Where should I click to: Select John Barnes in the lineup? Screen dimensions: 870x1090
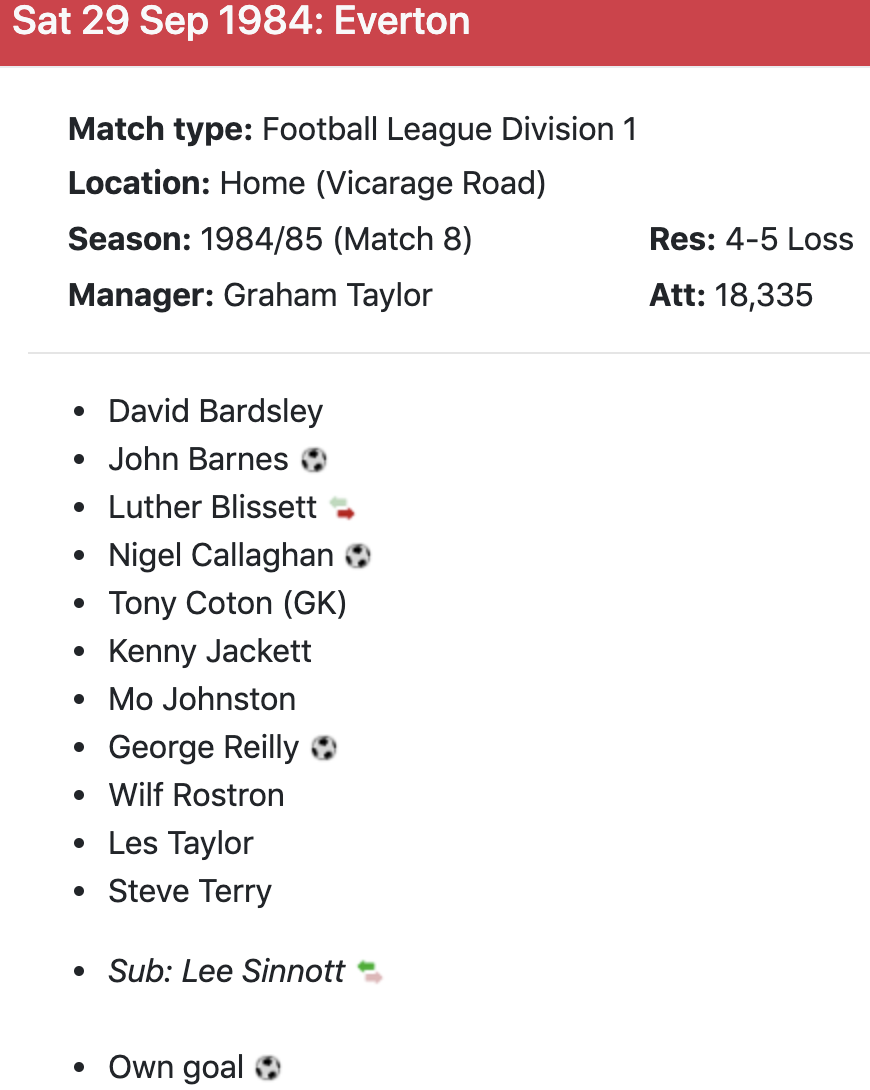pos(198,460)
